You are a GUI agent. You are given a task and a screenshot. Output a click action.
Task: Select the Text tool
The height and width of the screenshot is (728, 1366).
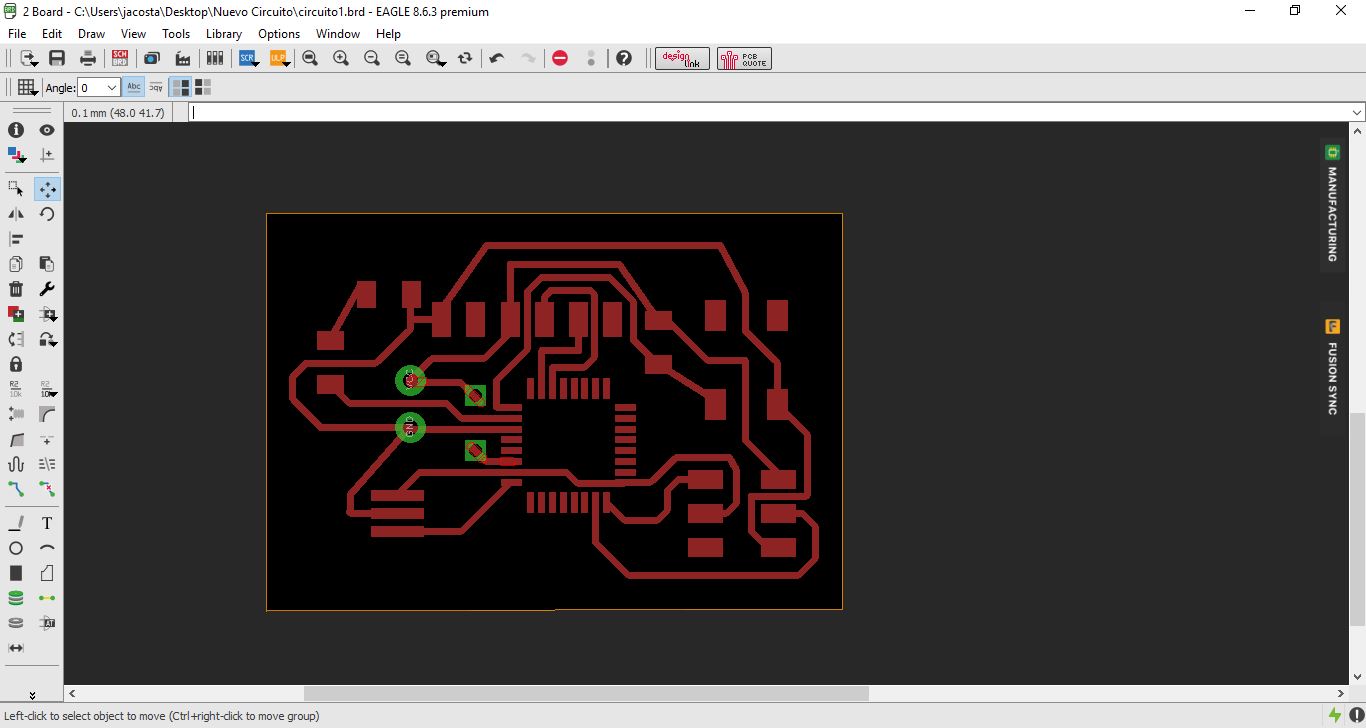pyautogui.click(x=47, y=523)
